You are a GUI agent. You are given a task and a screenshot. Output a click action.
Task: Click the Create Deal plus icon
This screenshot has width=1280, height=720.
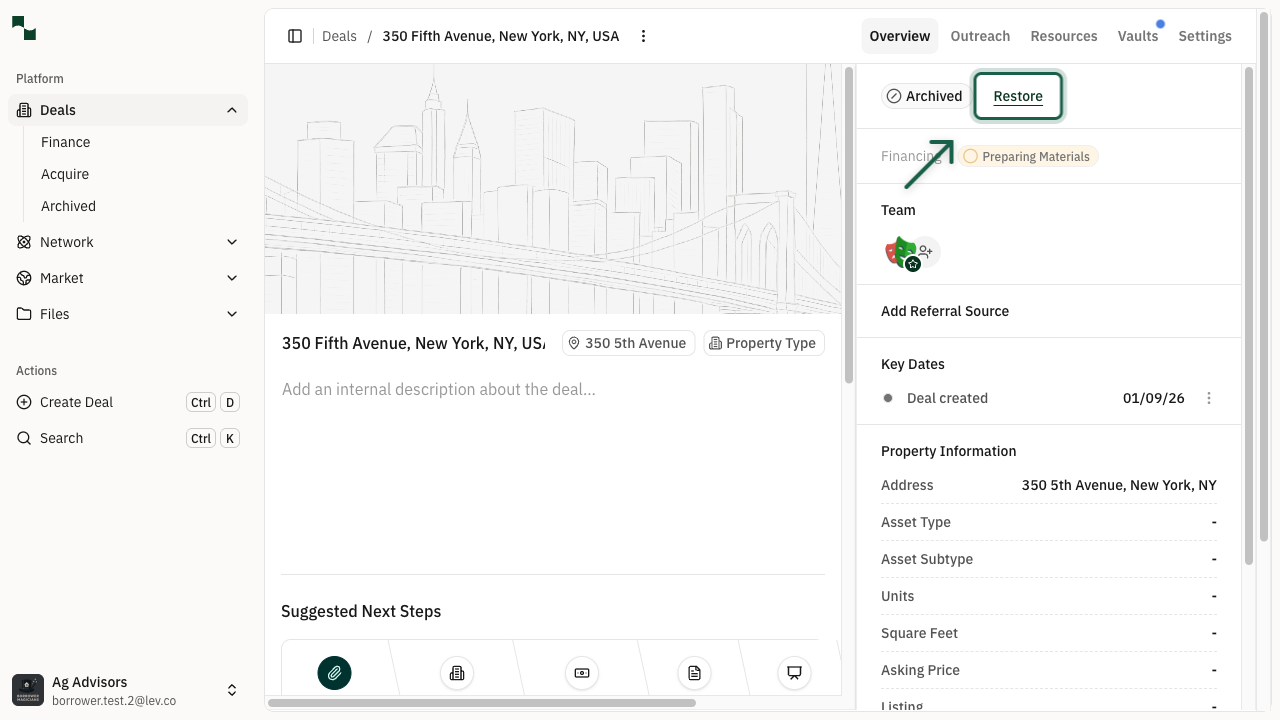pyautogui.click(x=24, y=402)
